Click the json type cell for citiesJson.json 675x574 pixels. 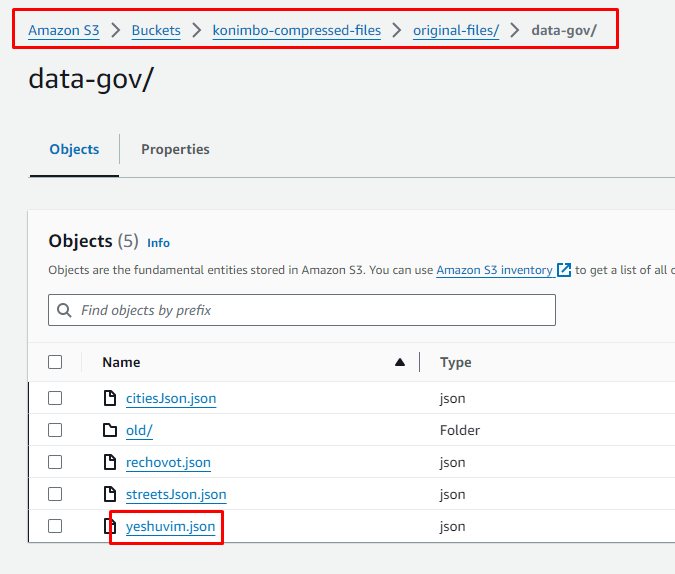pyautogui.click(x=452, y=398)
